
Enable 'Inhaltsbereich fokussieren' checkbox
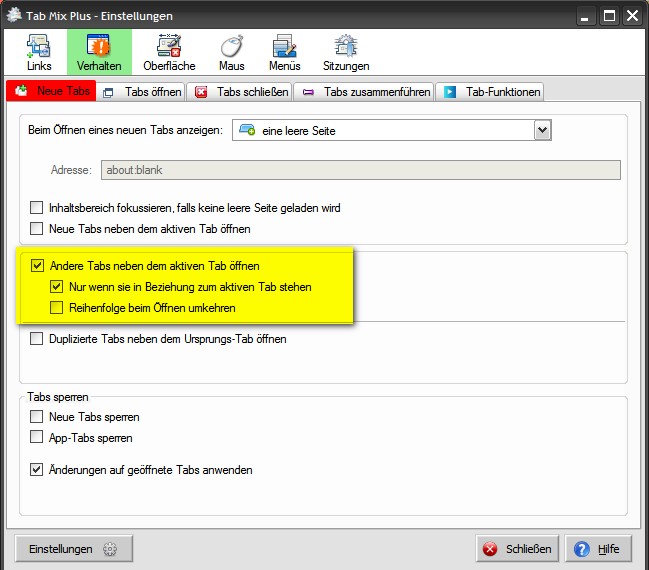pyautogui.click(x=36, y=207)
